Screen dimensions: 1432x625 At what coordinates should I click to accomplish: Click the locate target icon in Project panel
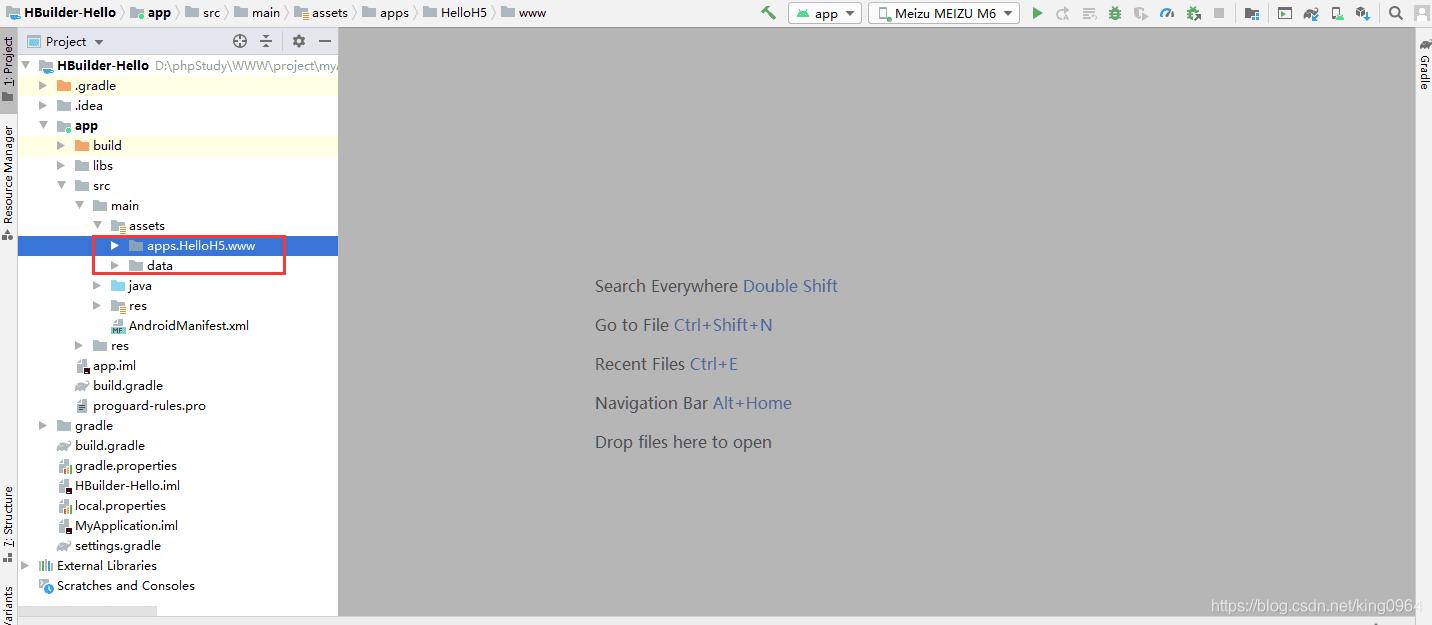[x=240, y=41]
